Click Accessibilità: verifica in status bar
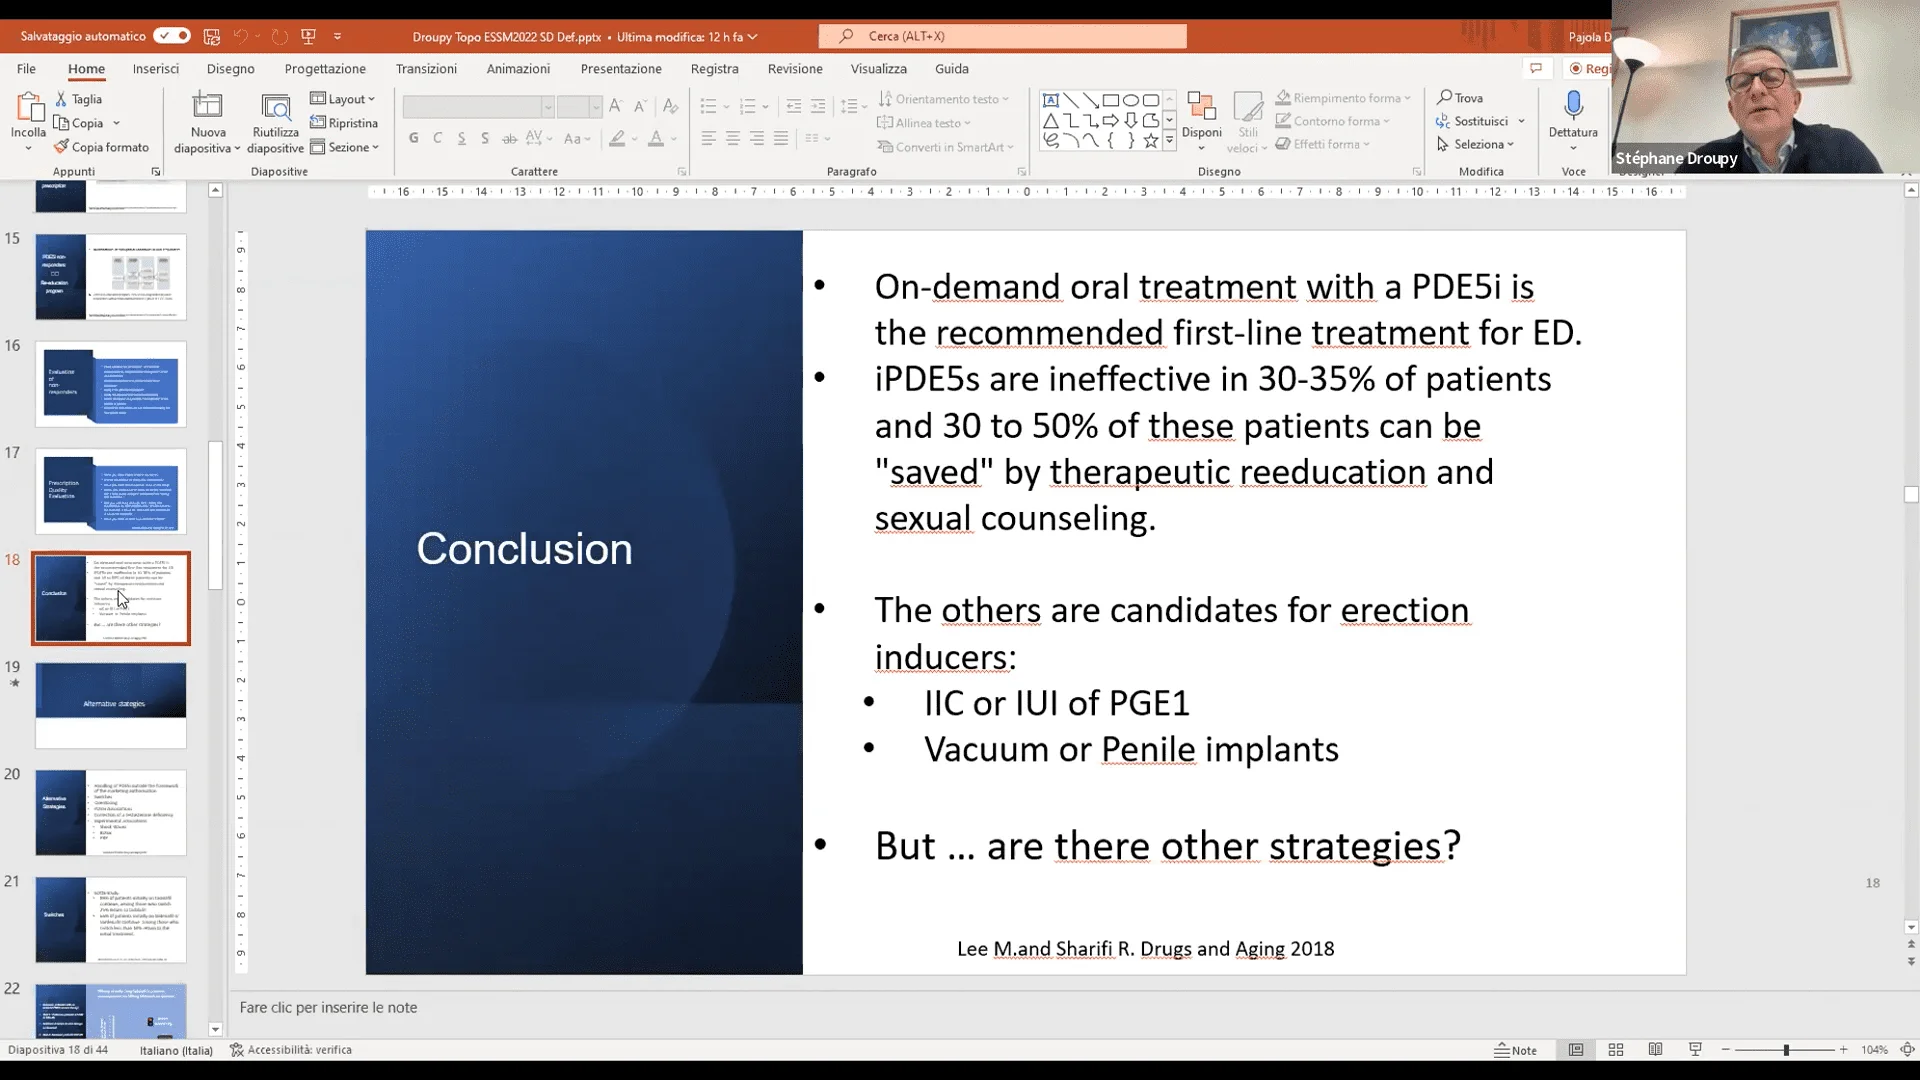Screen dimensions: 1920x1080 coord(291,1050)
